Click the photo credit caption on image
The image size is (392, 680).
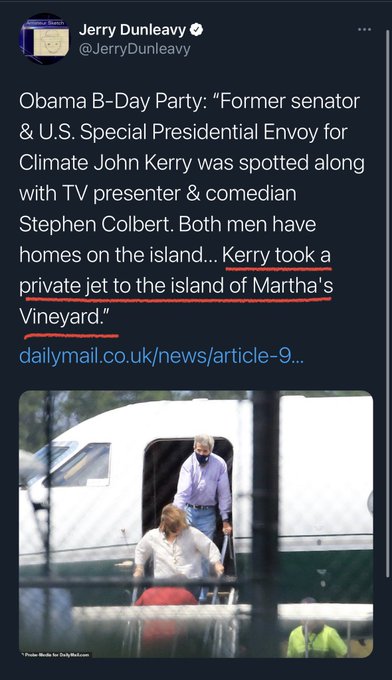point(56,654)
